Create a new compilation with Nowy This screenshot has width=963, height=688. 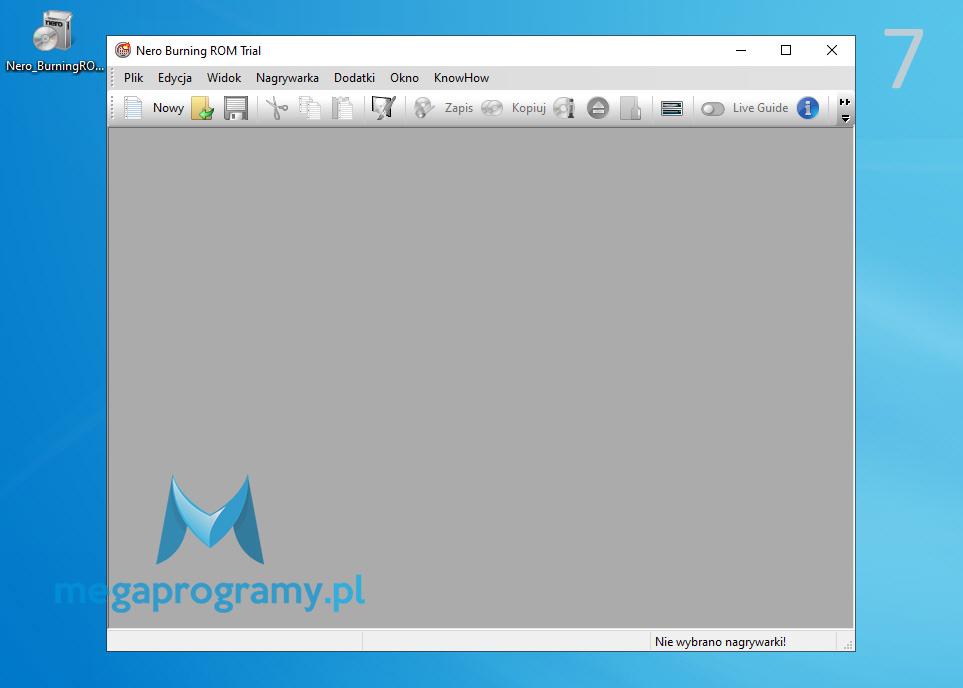tap(154, 108)
